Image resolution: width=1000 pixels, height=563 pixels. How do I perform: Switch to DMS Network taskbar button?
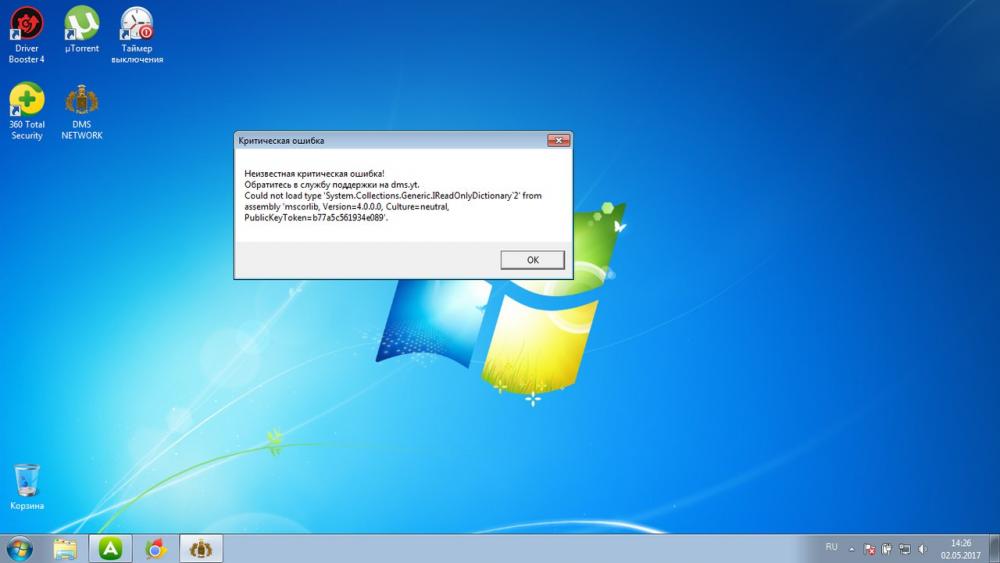[x=201, y=548]
